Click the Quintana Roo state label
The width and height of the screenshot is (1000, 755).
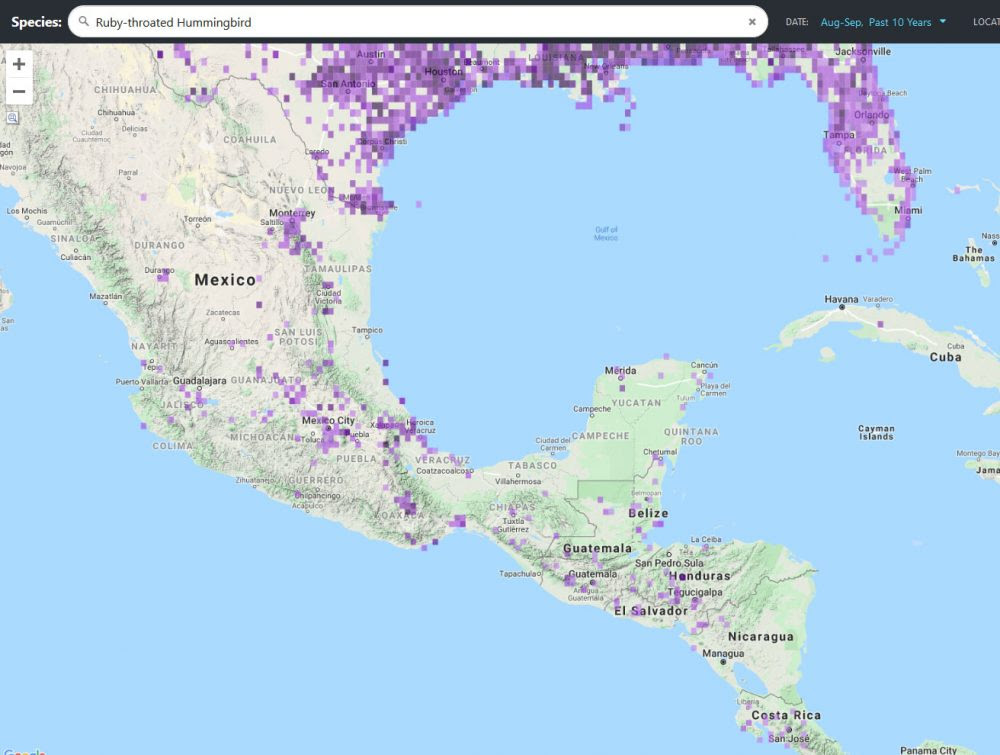(691, 437)
